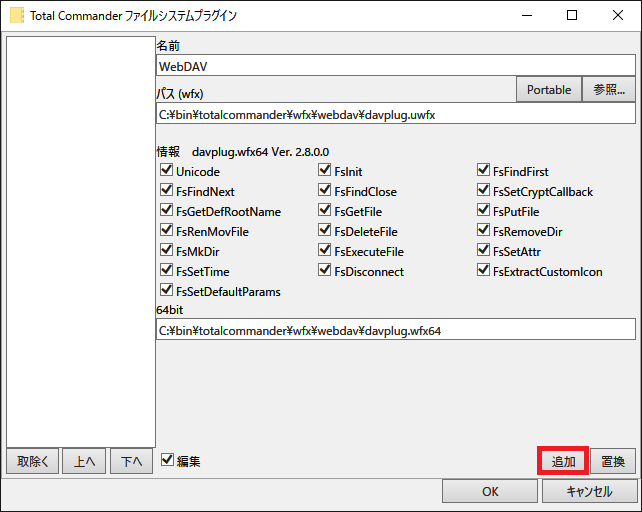This screenshot has height=512, width=642.
Task: Toggle the Unicode checkbox
Action: (x=166, y=170)
